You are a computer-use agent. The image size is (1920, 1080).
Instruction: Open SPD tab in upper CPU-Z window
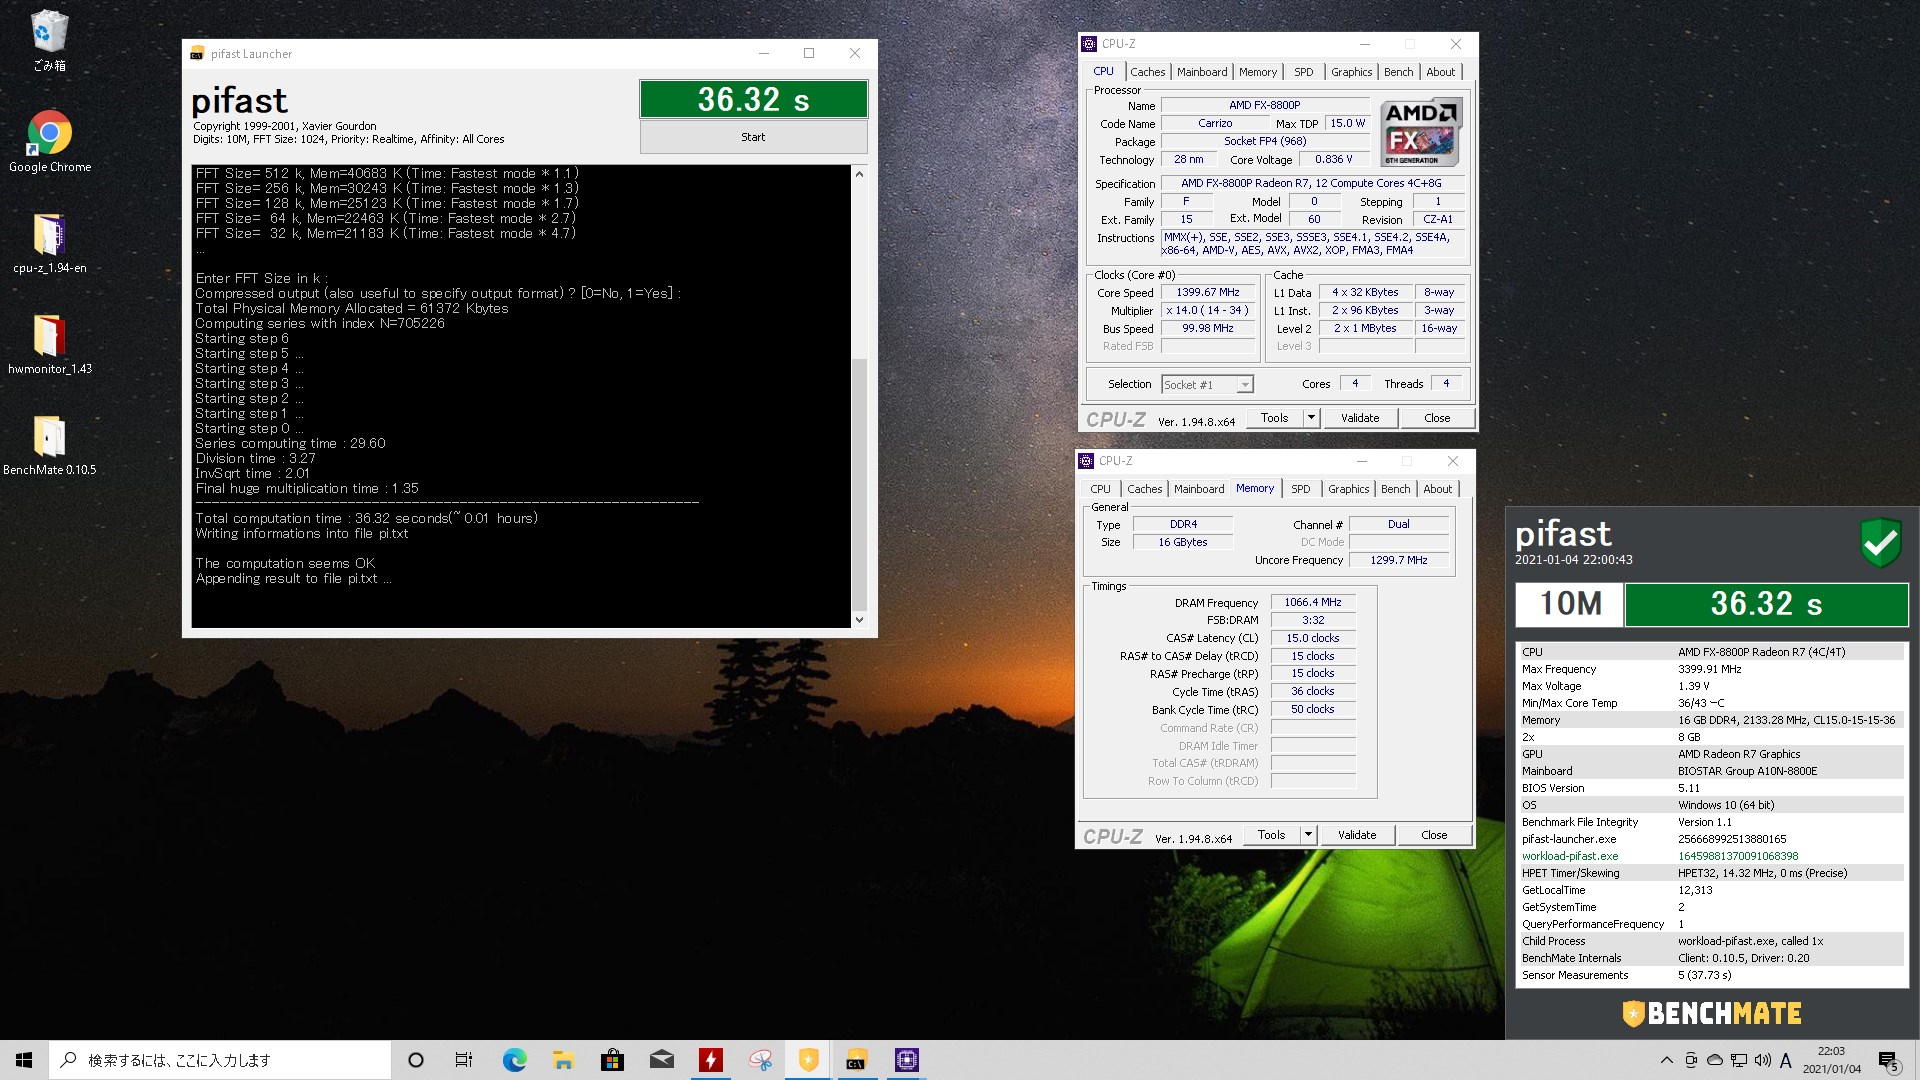click(1303, 72)
